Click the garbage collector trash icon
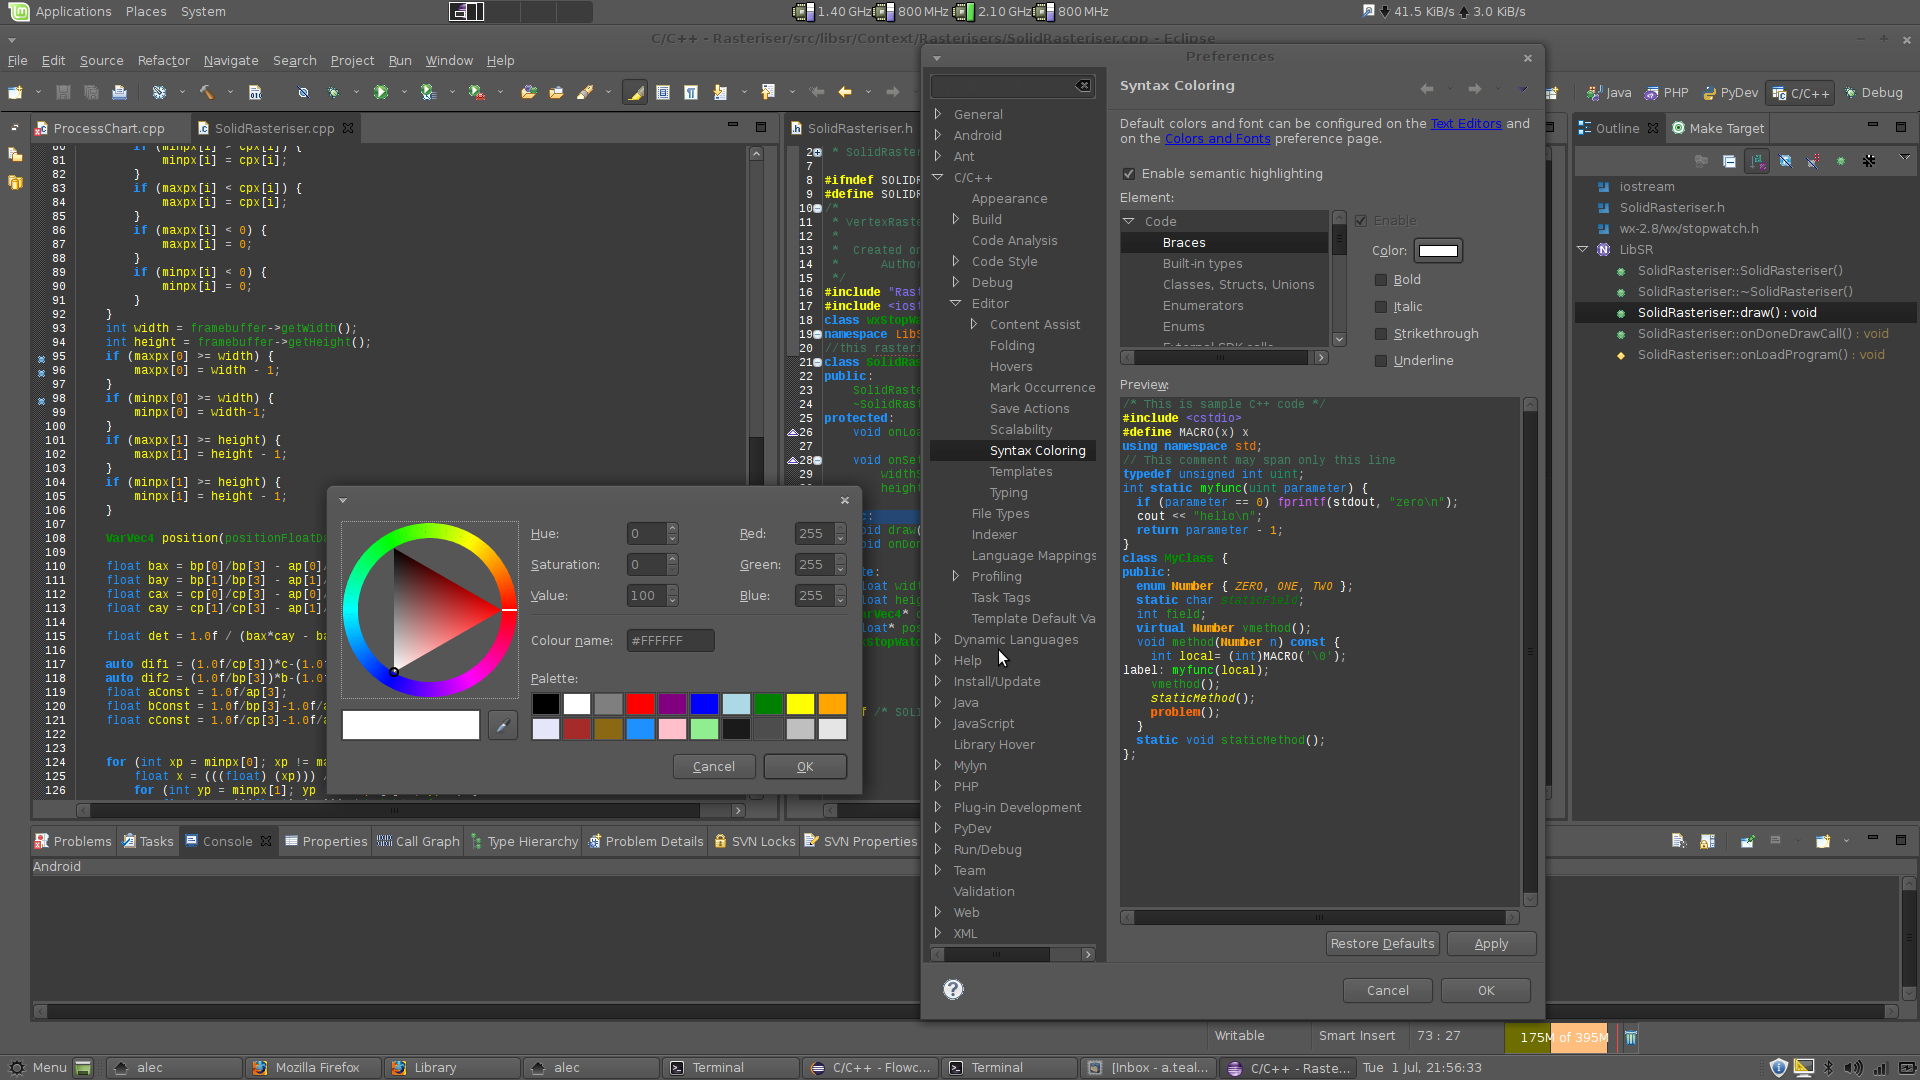 point(1631,1038)
